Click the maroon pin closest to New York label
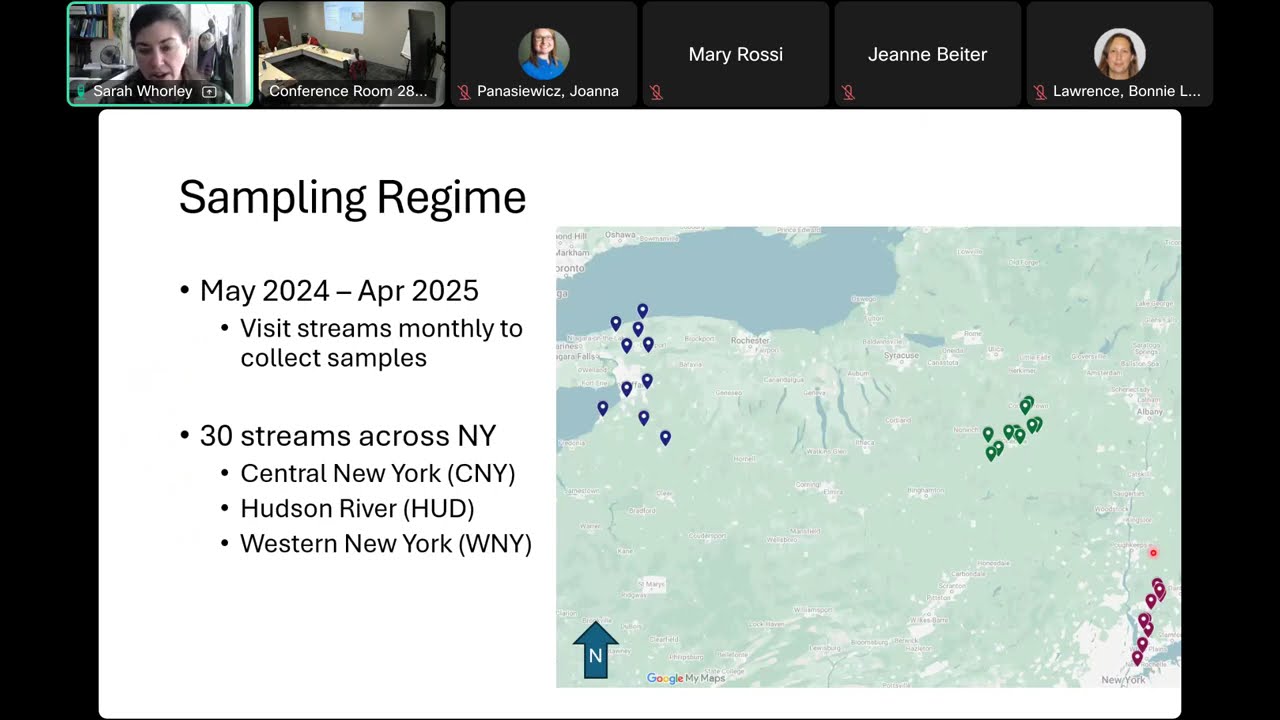 tap(1137, 658)
